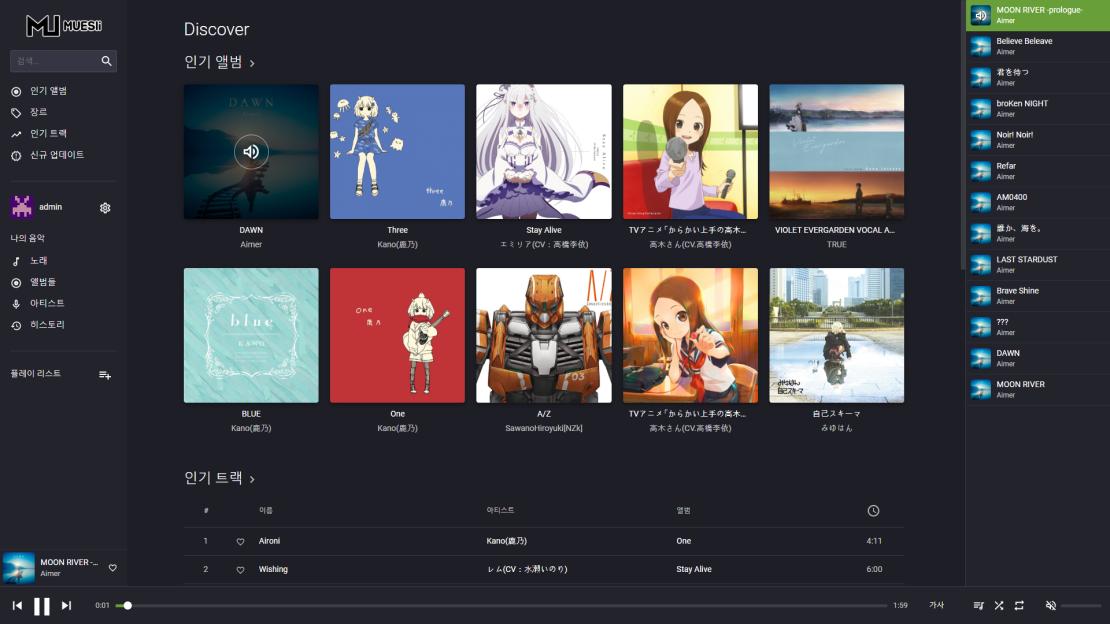
Task: Open the A/Z robot album cover
Action: tap(544, 335)
